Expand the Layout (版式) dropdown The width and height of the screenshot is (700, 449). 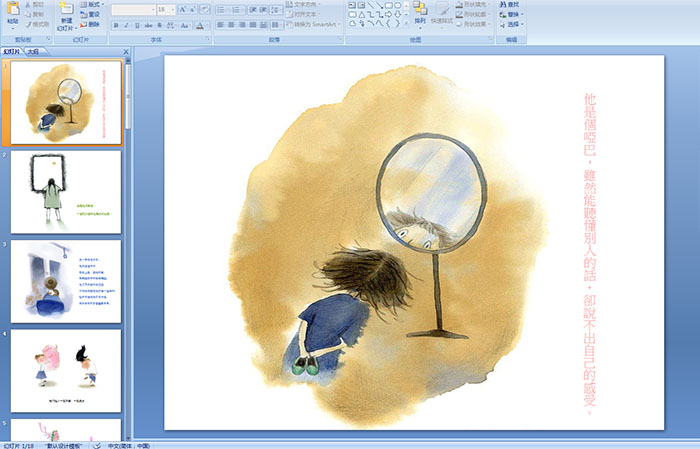[94, 4]
